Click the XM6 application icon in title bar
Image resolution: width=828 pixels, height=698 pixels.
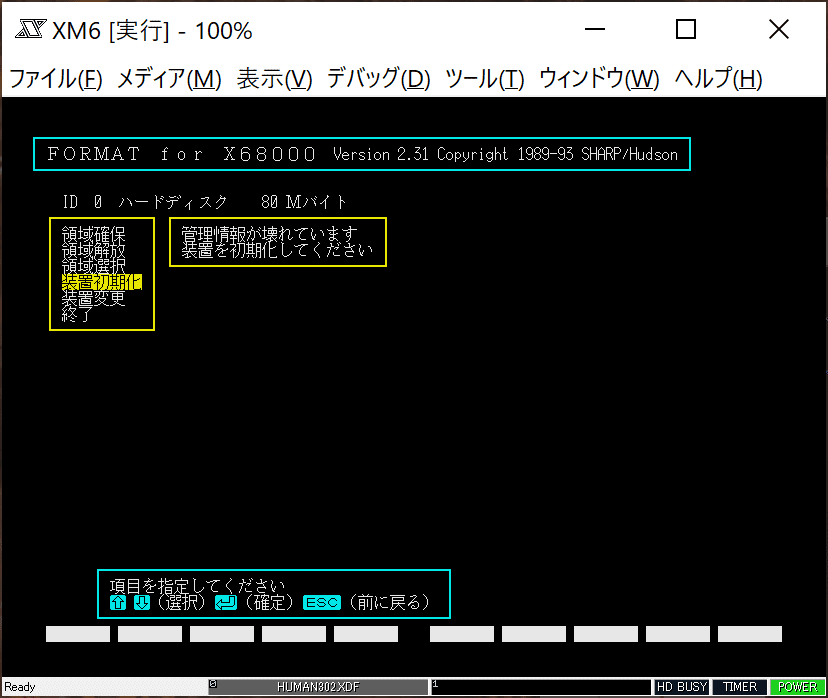[x=31, y=29]
